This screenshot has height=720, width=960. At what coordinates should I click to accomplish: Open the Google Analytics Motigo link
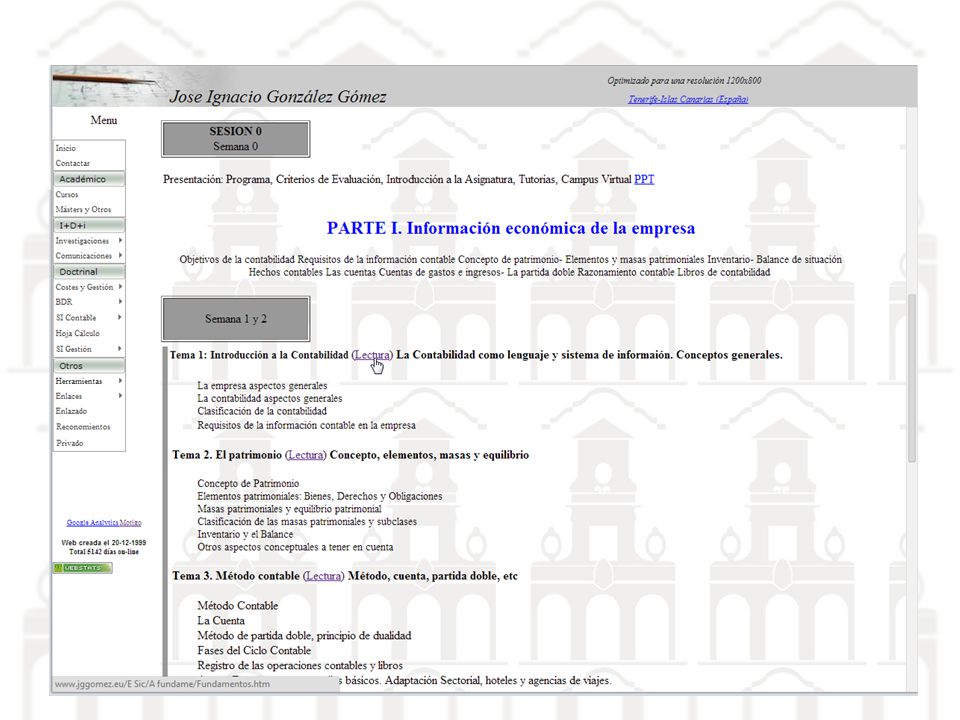tap(104, 523)
